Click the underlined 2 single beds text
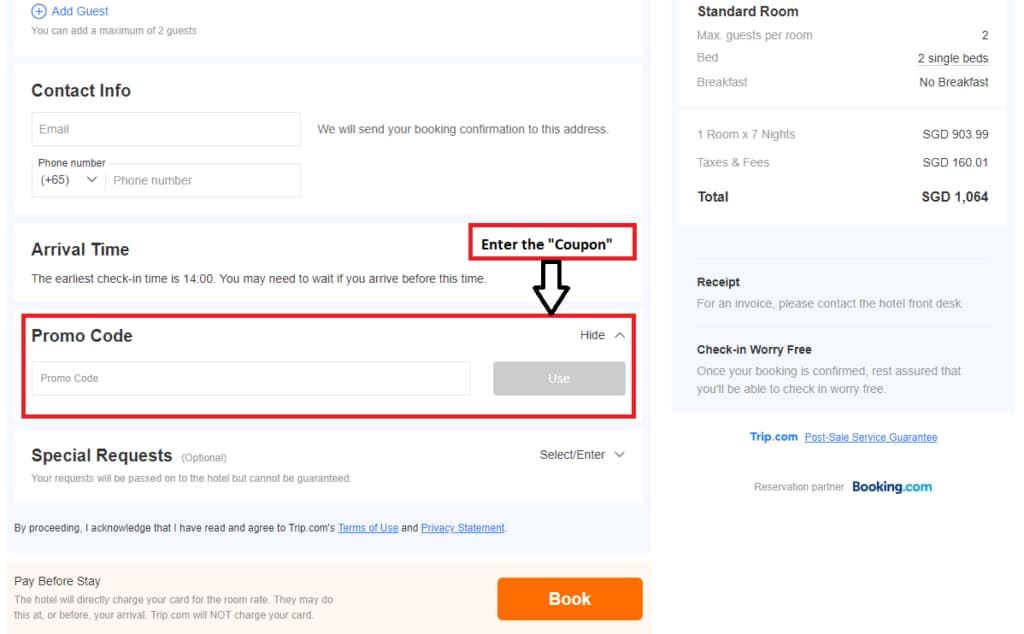This screenshot has height=634, width=1024. click(x=952, y=58)
